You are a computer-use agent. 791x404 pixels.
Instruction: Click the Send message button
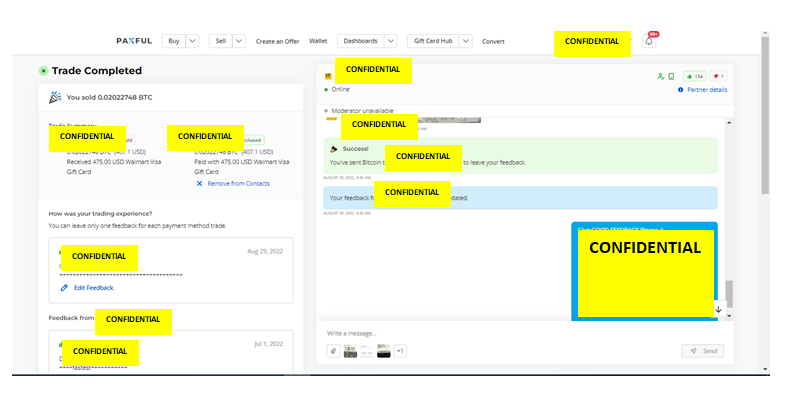click(703, 351)
